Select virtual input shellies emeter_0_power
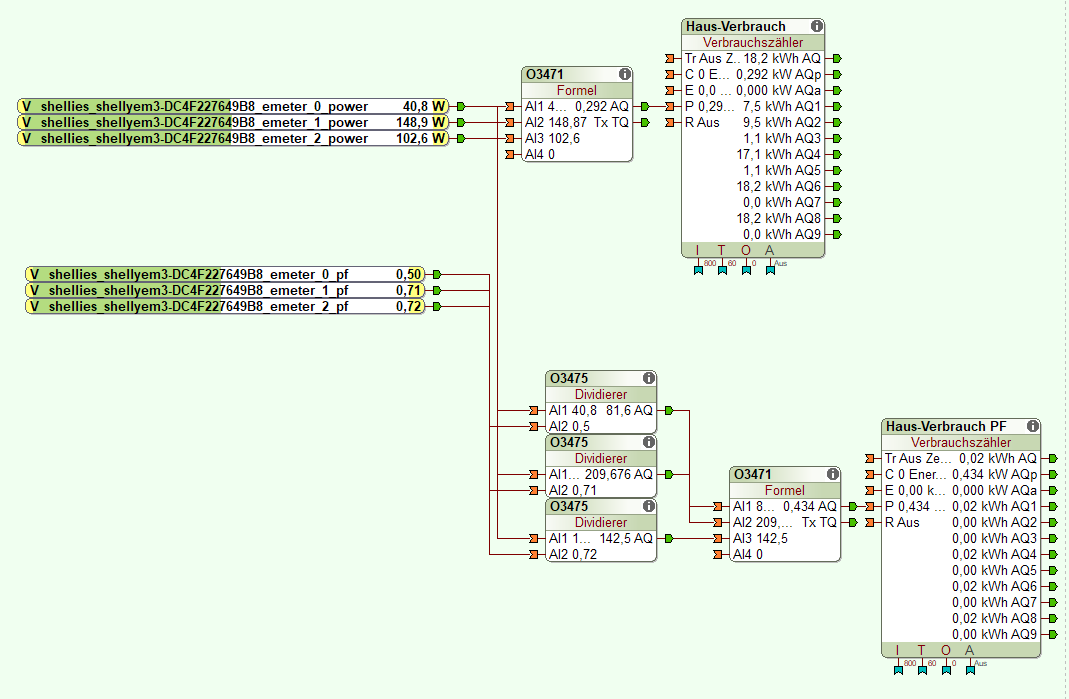Screen dimensions: 1069x699 click(x=233, y=106)
